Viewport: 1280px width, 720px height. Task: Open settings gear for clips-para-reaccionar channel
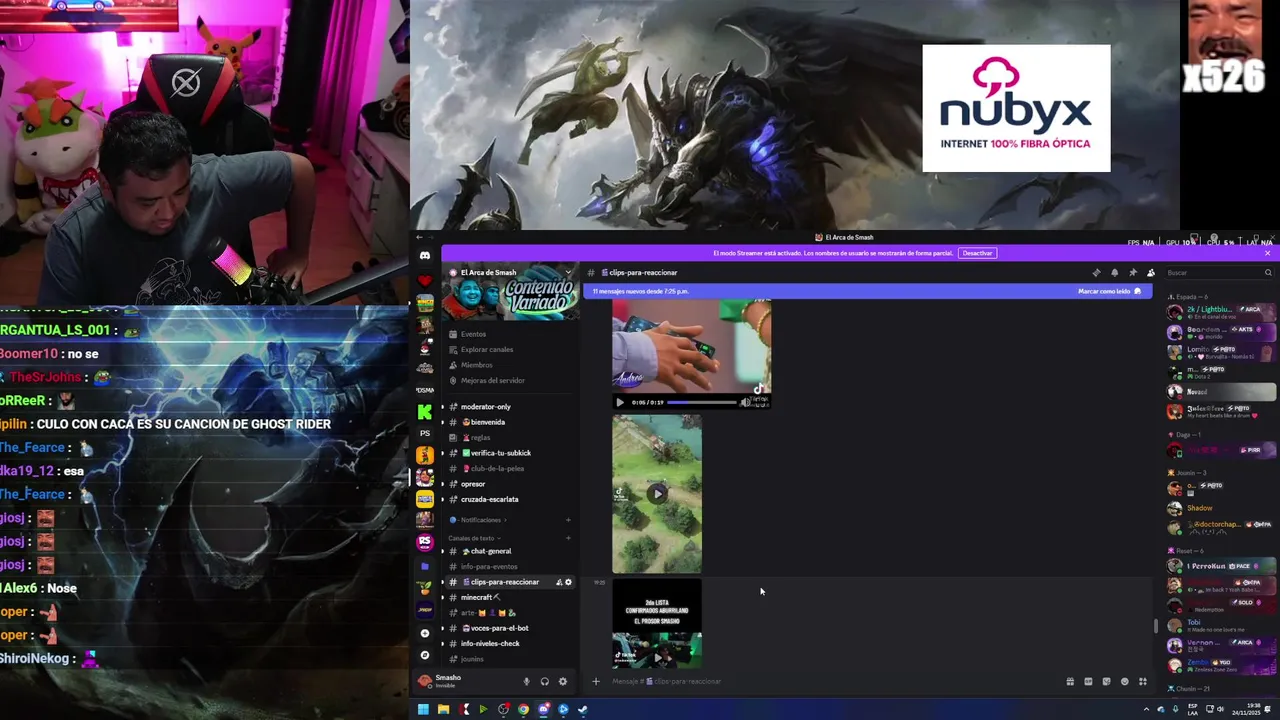coord(569,582)
